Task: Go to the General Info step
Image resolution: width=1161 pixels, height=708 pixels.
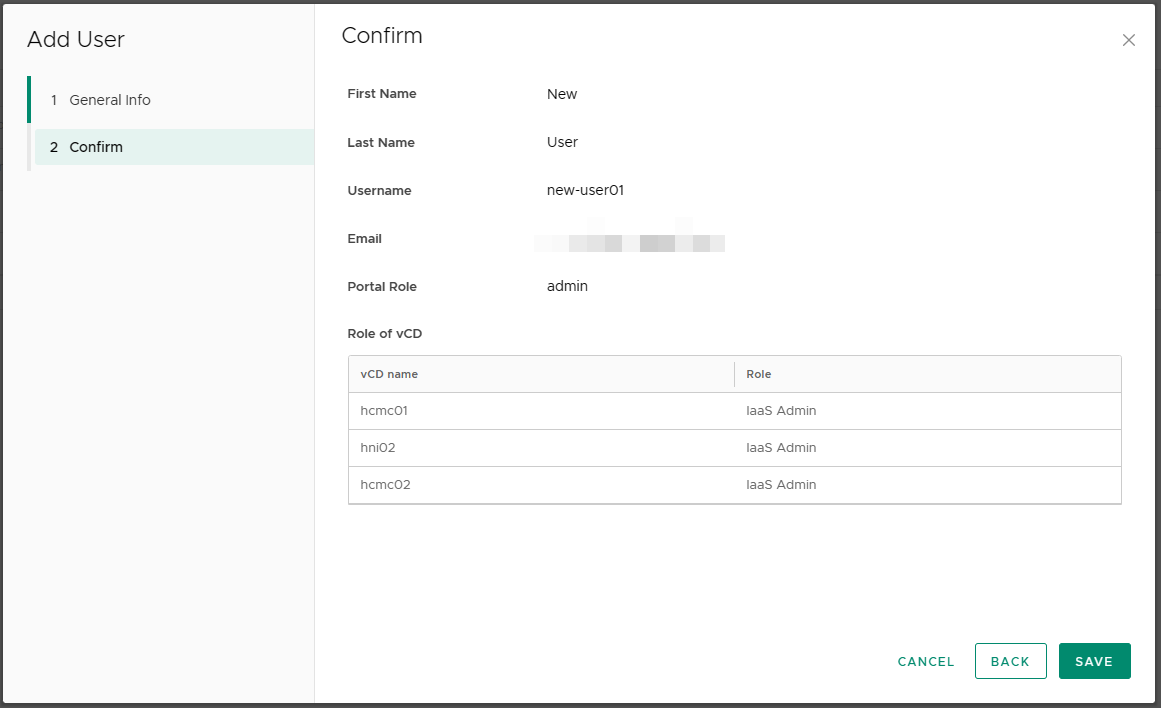Action: tap(110, 100)
